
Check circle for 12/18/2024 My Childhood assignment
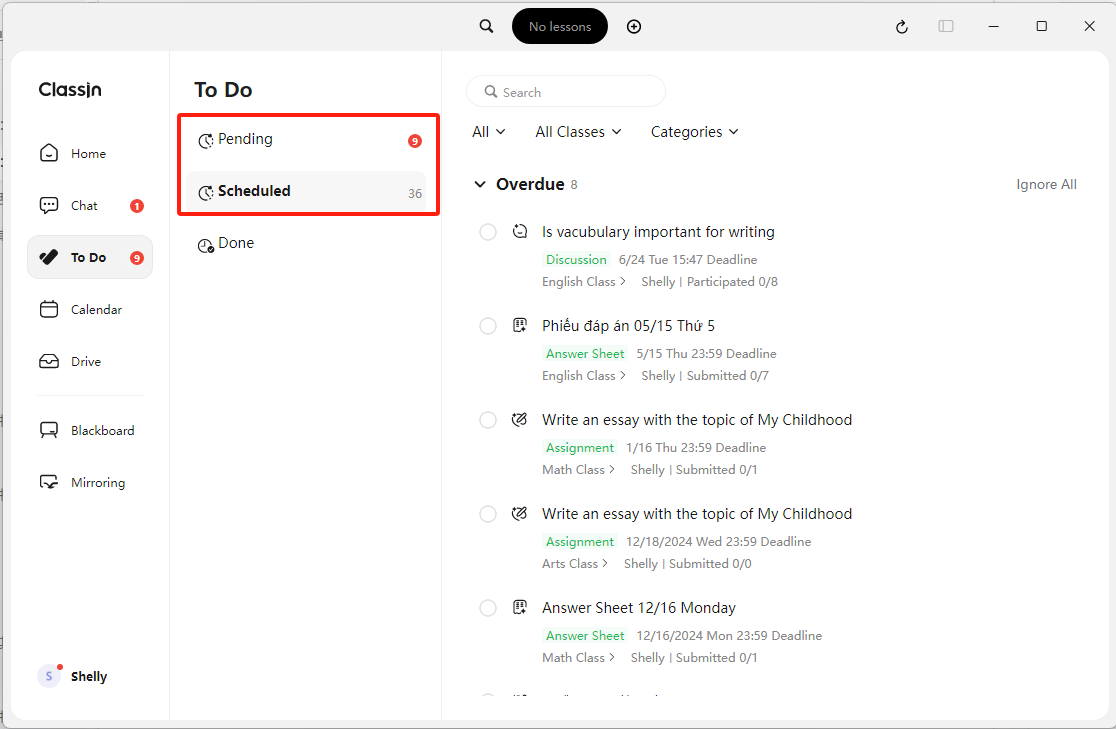(488, 514)
